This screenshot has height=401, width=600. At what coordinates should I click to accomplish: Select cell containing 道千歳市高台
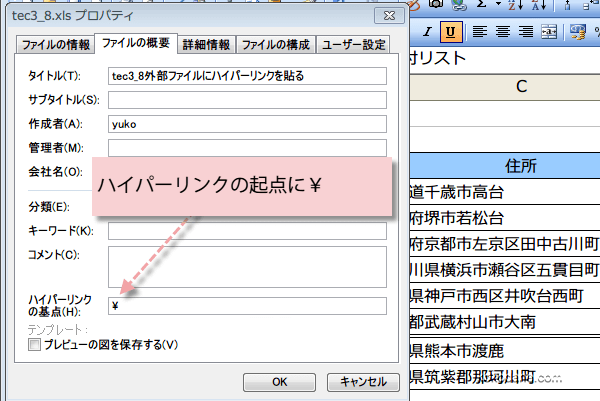pyautogui.click(x=505, y=192)
